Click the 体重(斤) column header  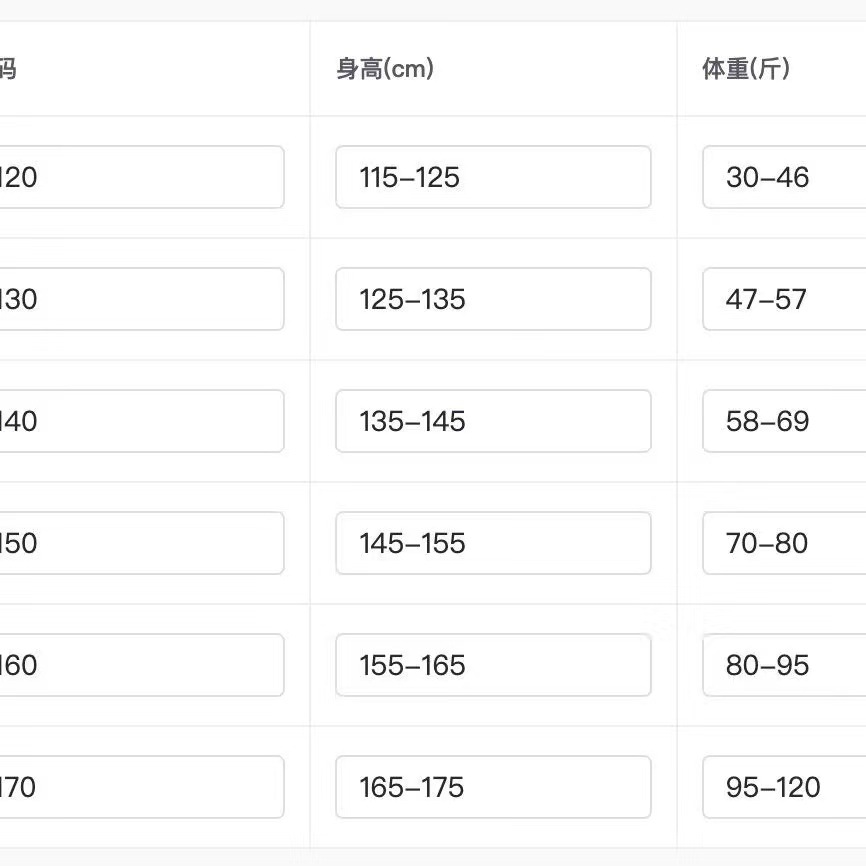coord(746,69)
